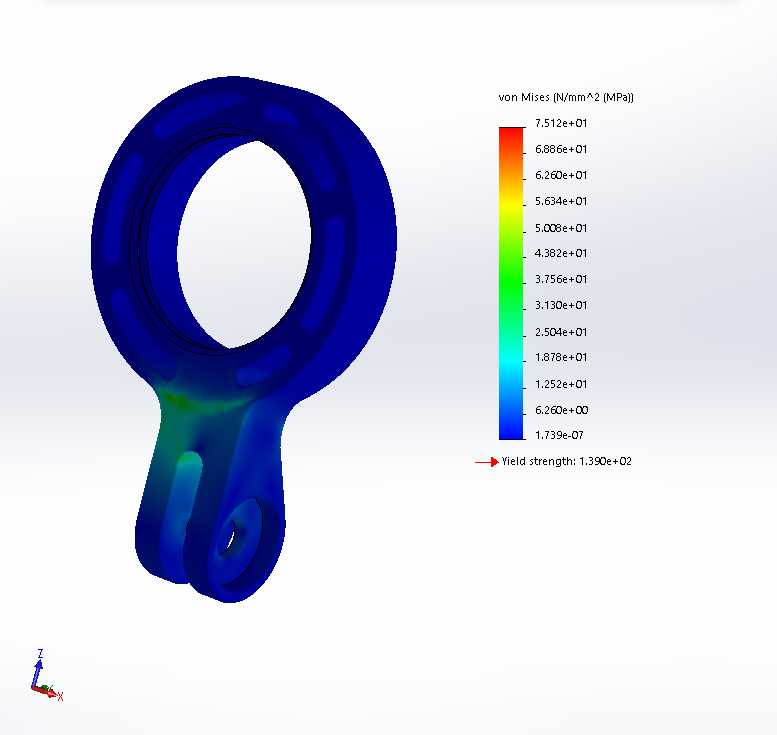Select the legend value 4.382e+01
This screenshot has height=735, width=777.
(561, 253)
